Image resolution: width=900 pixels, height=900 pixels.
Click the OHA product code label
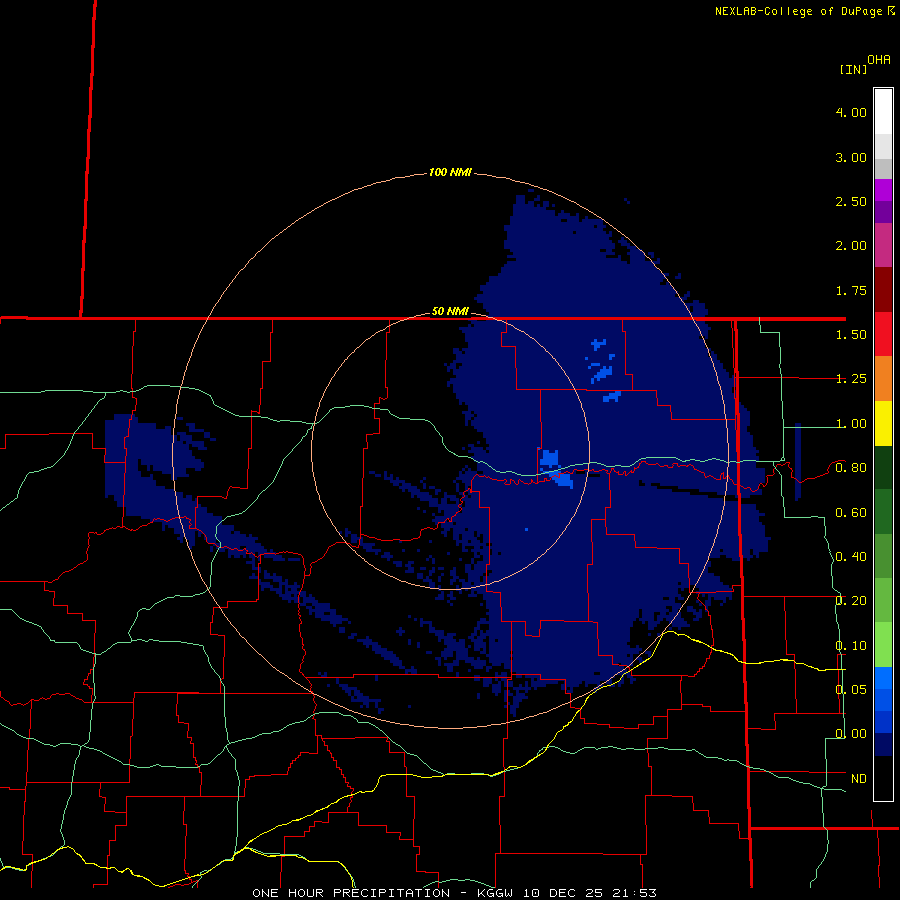point(879,60)
